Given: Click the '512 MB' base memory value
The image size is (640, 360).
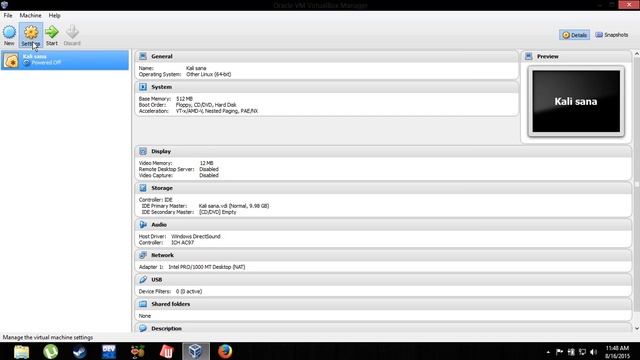Looking at the screenshot, I should click(184, 99).
